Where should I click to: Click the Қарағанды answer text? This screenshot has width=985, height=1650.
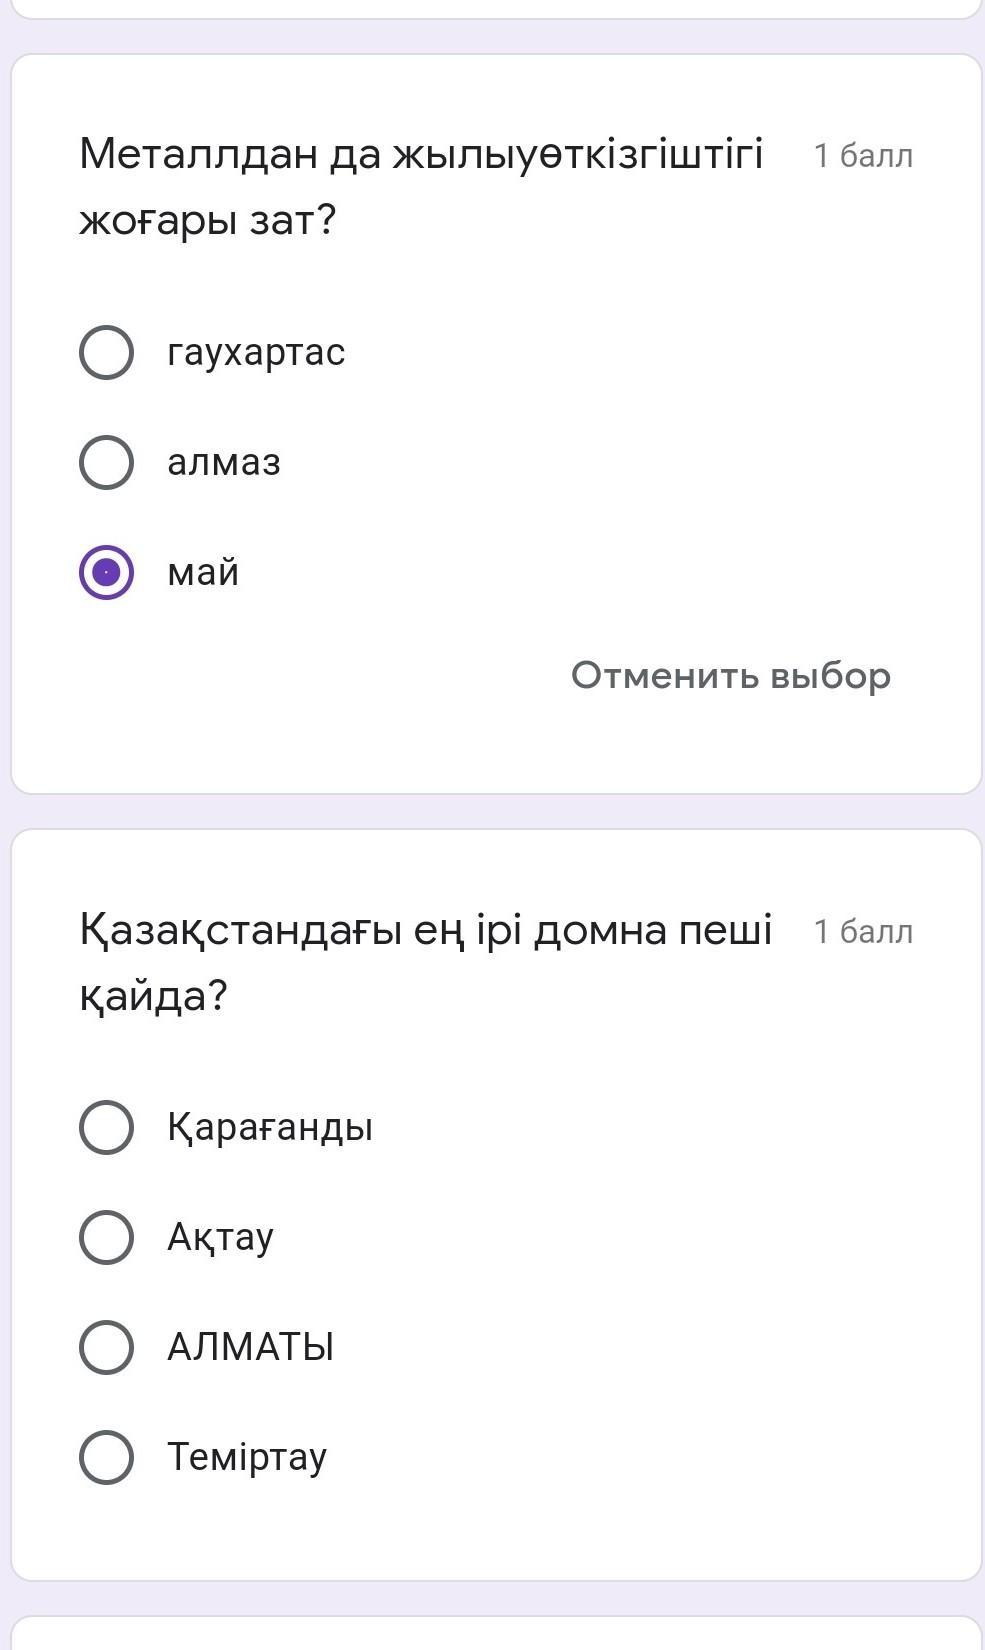(270, 1127)
